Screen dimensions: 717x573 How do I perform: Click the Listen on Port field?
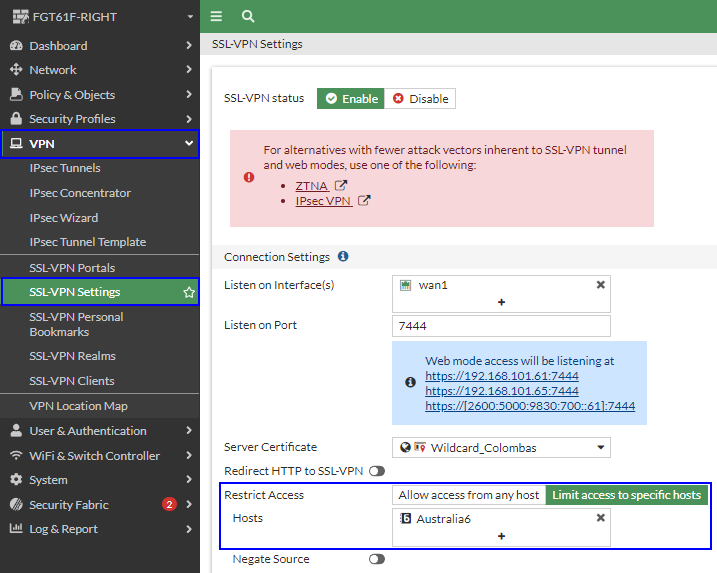pyautogui.click(x=501, y=326)
